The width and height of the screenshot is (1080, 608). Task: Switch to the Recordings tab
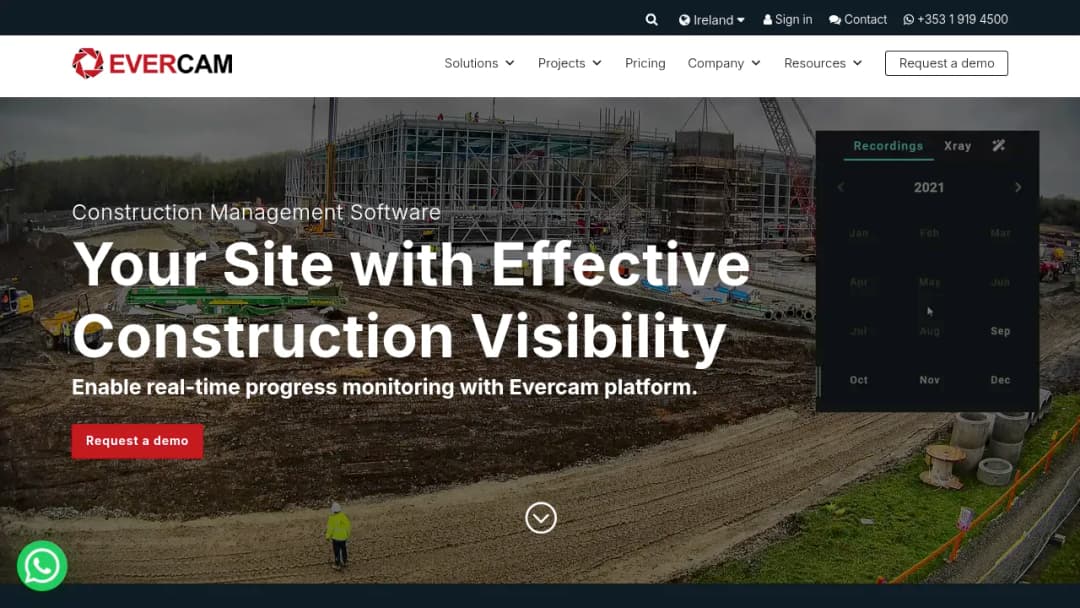(x=888, y=146)
